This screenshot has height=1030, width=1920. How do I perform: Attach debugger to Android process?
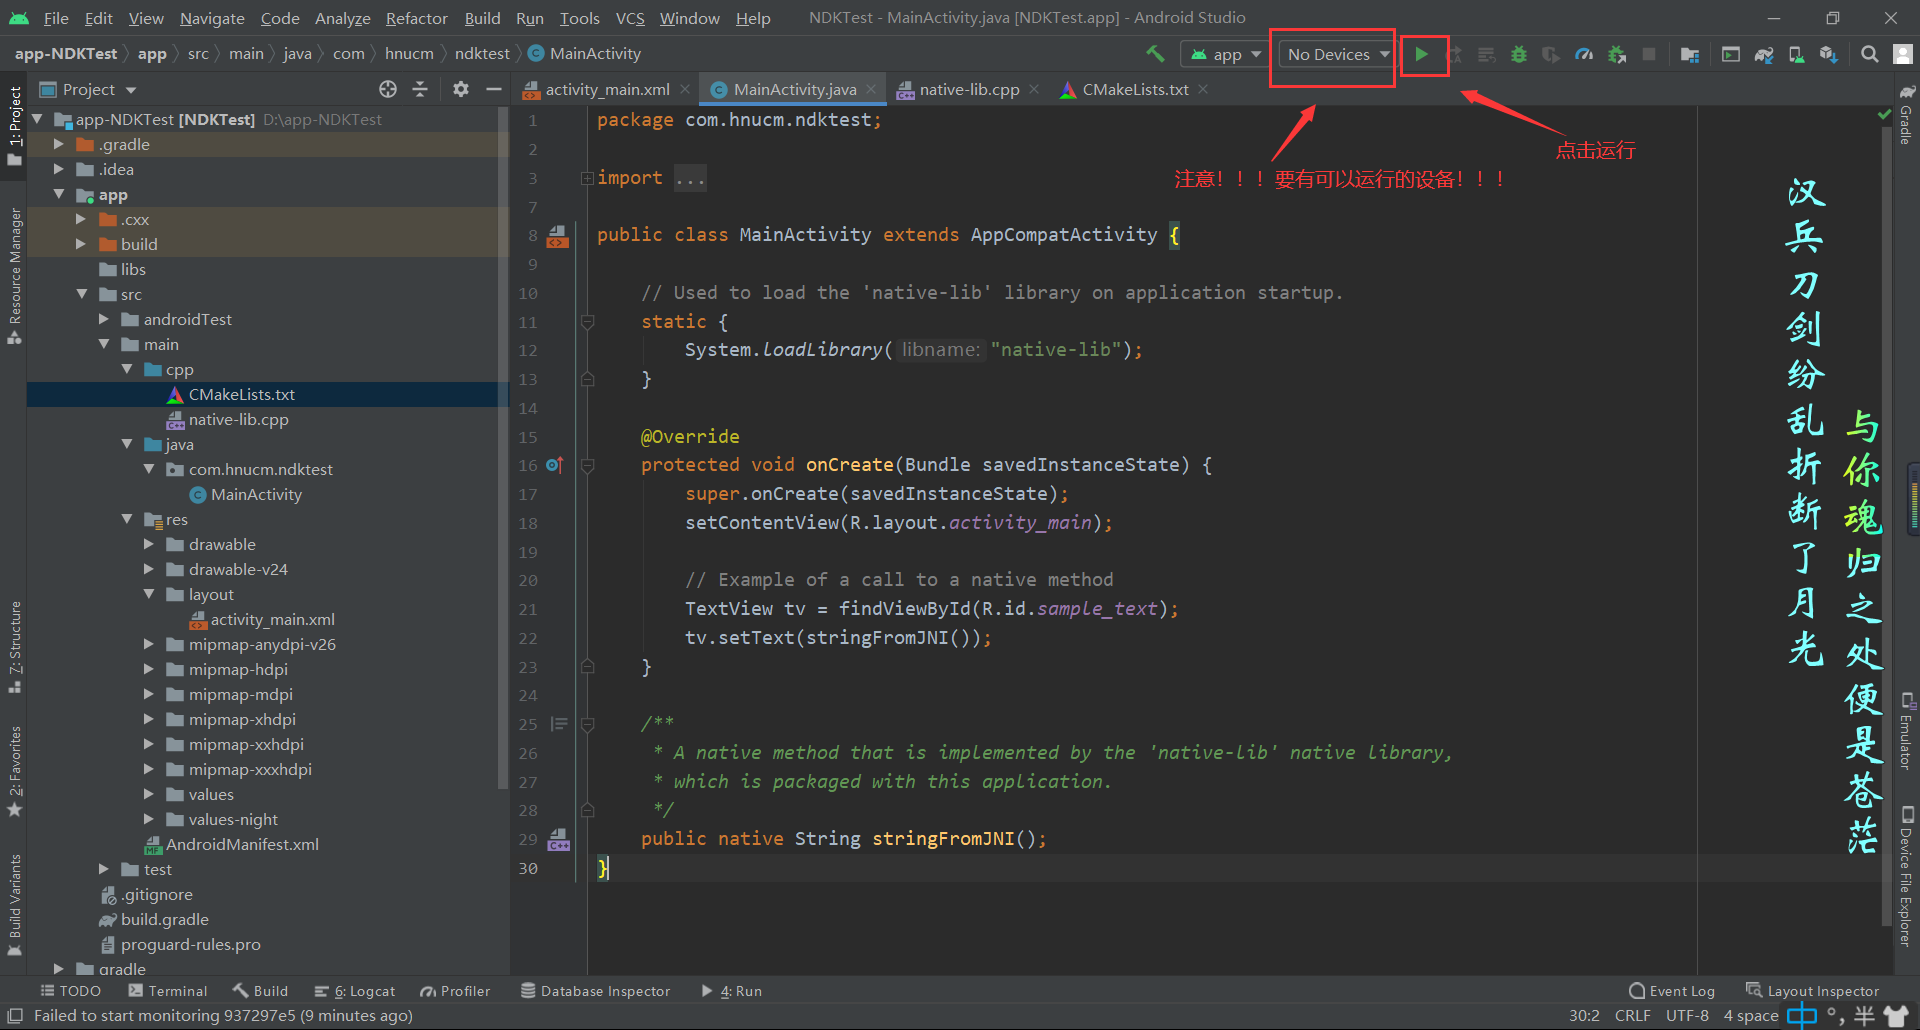coord(1617,54)
